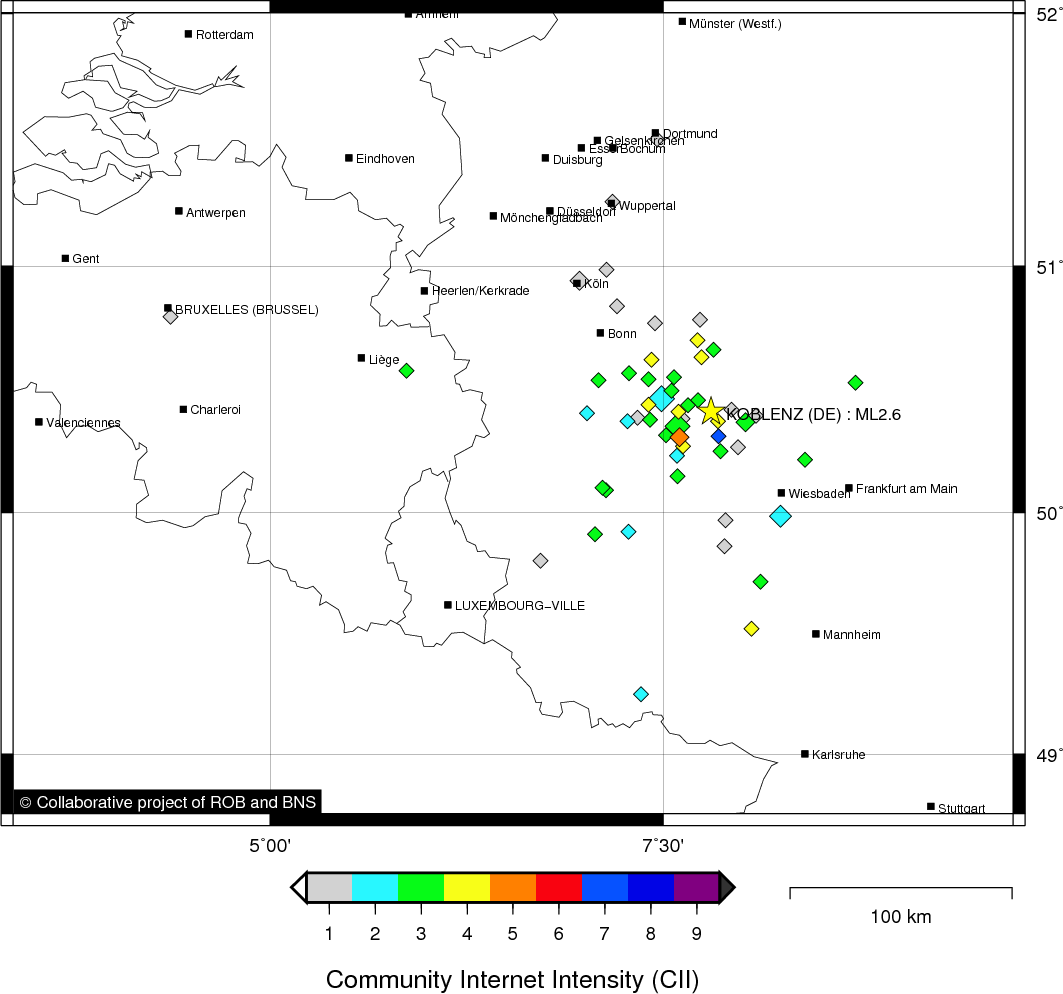Select the gray diamond below Bruxelles marker
This screenshot has height=994, width=1063.
(170, 317)
